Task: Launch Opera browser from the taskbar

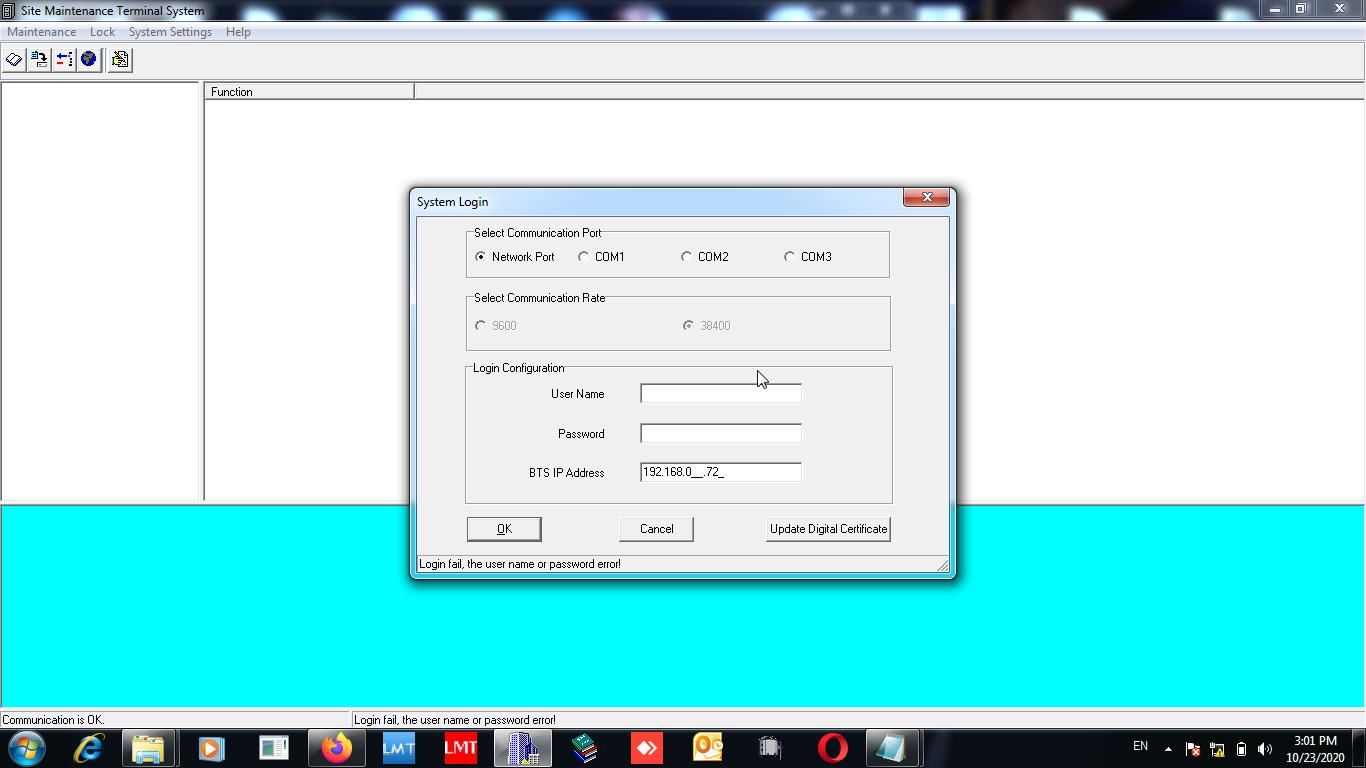Action: click(832, 748)
